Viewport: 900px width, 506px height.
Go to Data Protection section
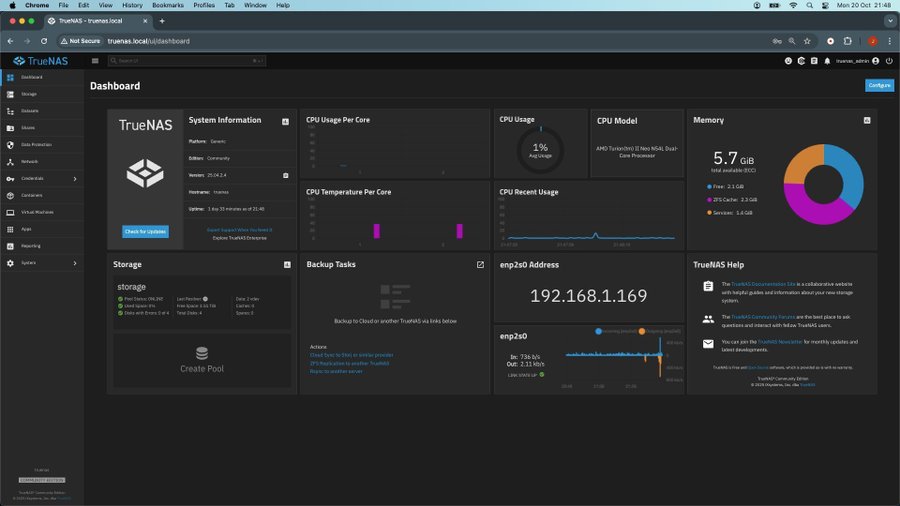pos(36,144)
